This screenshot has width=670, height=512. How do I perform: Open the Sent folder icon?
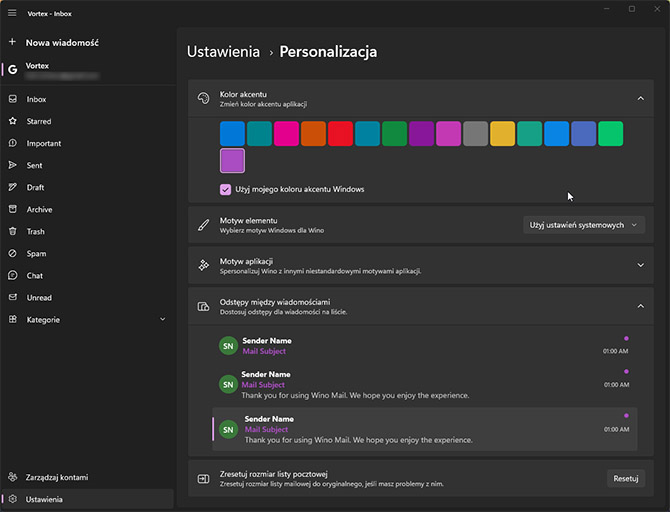pos(12,165)
